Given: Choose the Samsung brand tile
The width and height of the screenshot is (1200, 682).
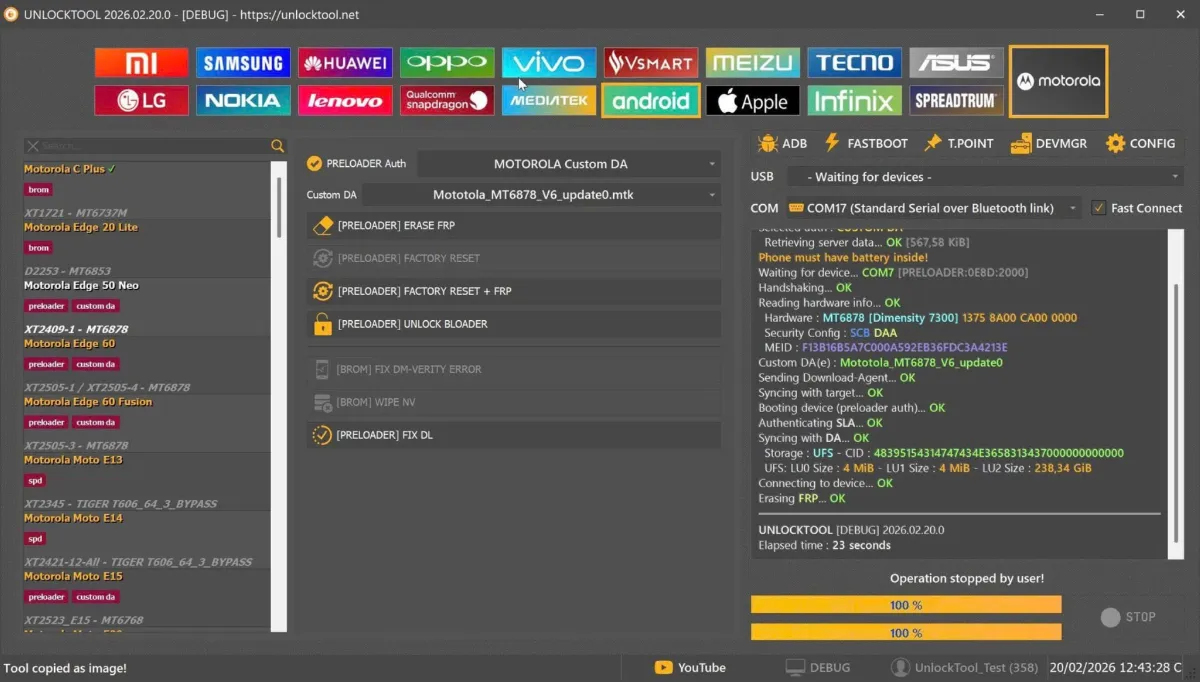Looking at the screenshot, I should tap(243, 63).
